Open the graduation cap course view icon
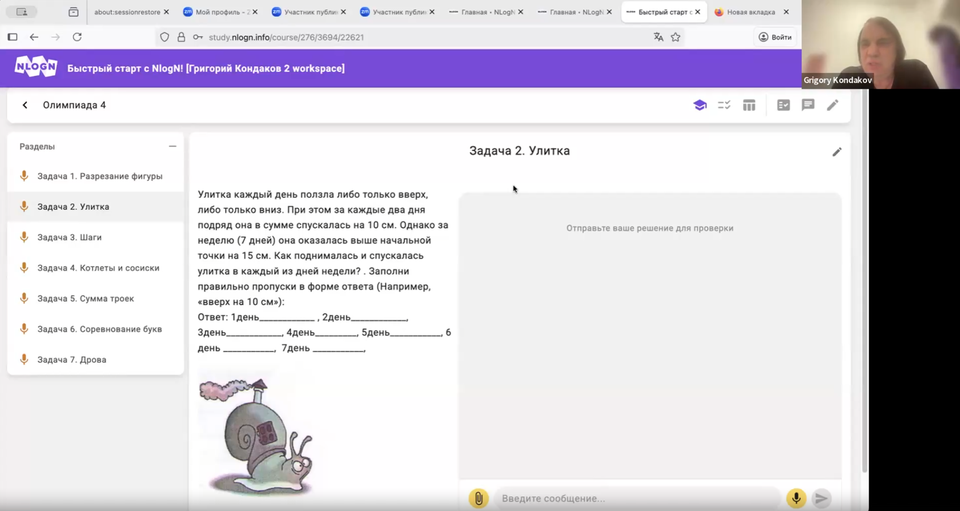 coord(700,105)
